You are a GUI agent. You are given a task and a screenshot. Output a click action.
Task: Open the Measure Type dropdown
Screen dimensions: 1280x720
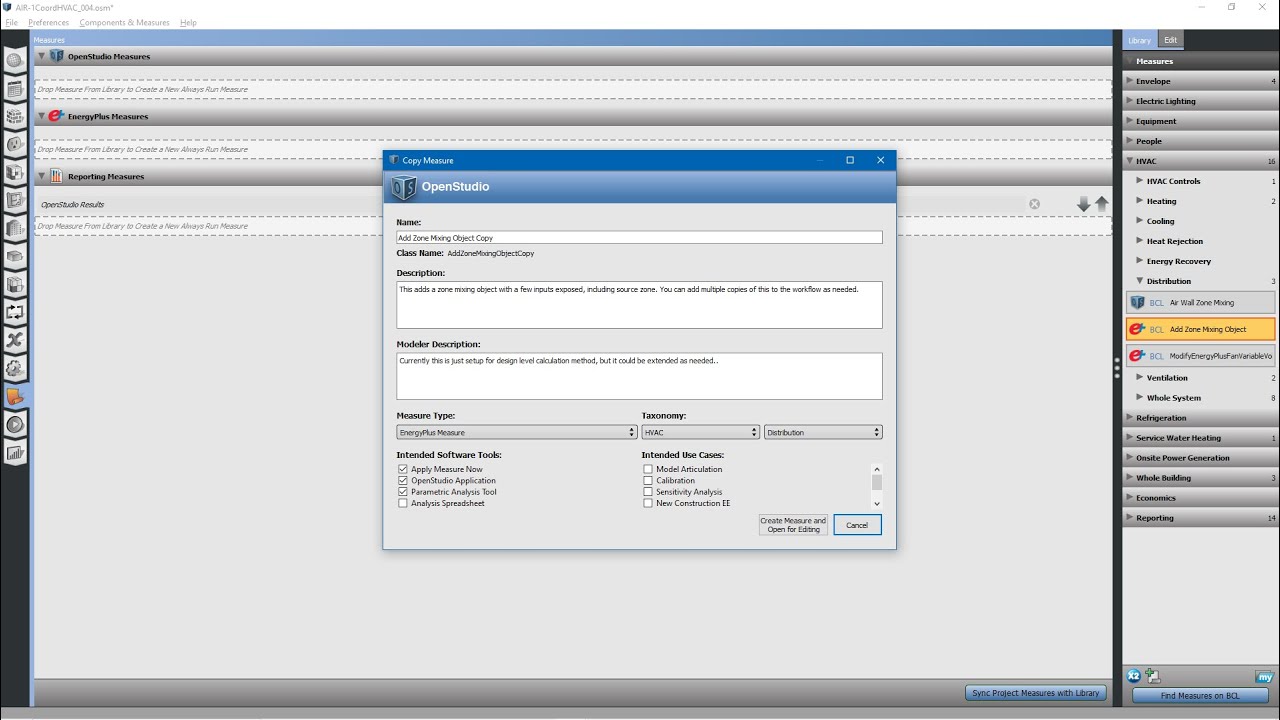pos(517,432)
